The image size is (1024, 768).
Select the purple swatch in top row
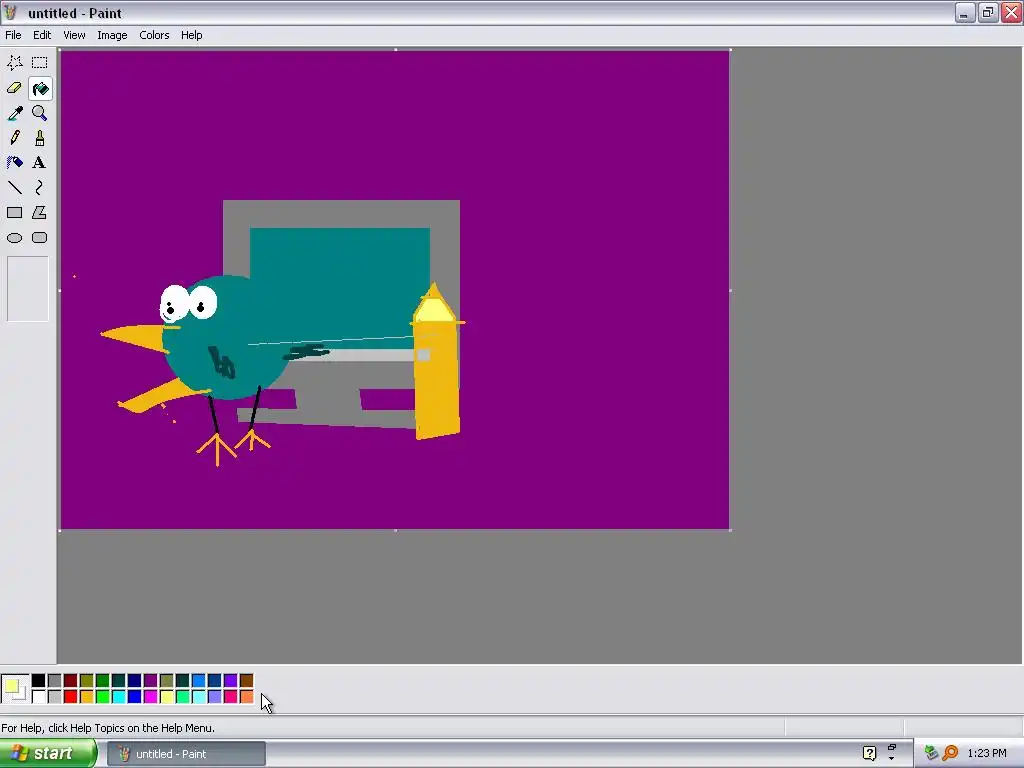(150, 681)
